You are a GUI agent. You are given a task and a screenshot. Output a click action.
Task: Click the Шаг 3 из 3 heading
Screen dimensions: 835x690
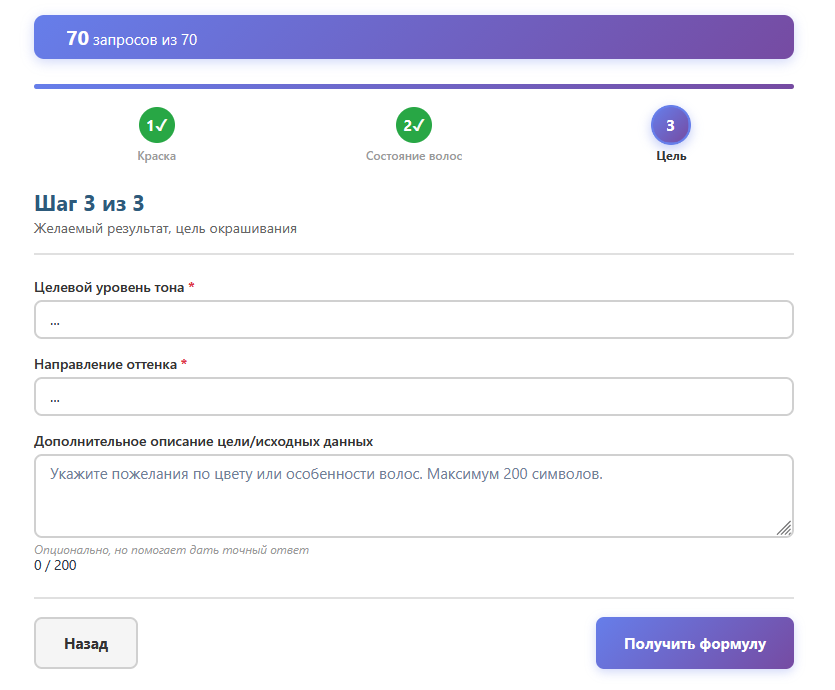(89, 203)
